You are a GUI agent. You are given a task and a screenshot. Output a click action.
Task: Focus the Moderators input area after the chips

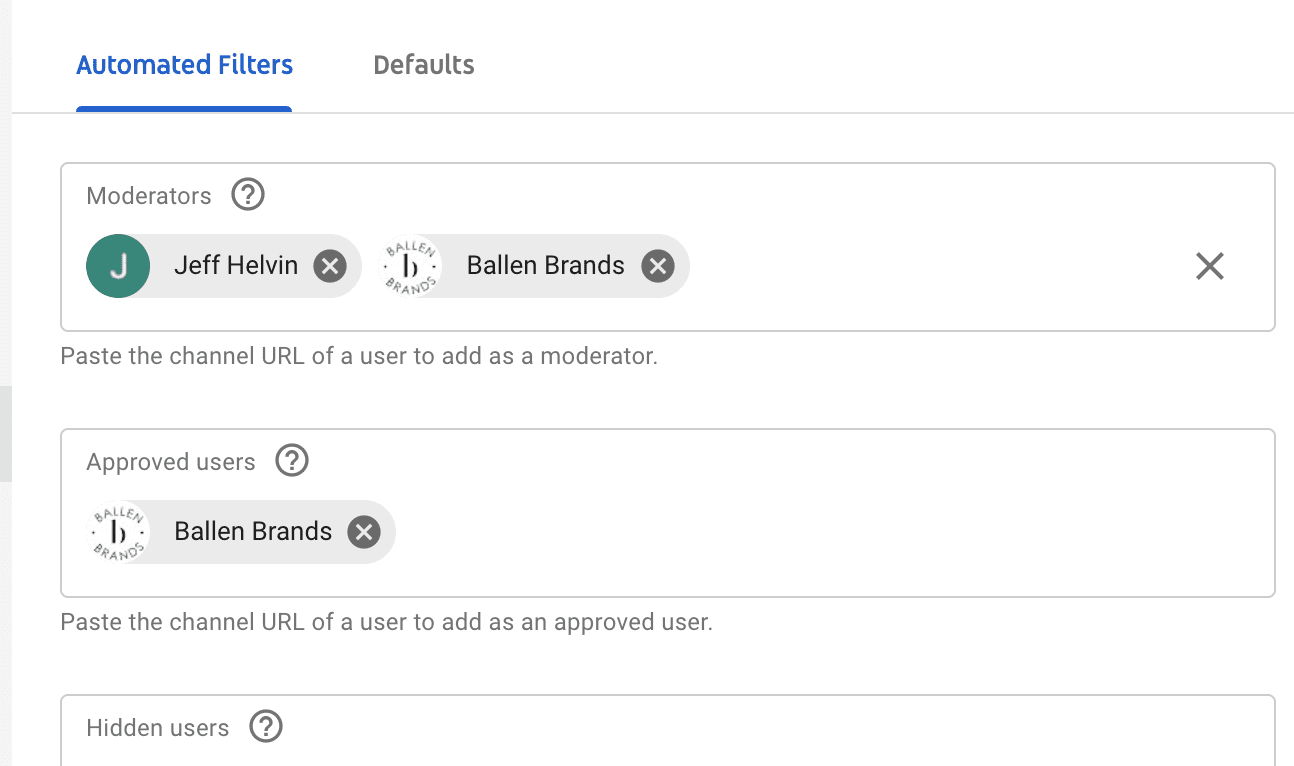click(x=930, y=266)
